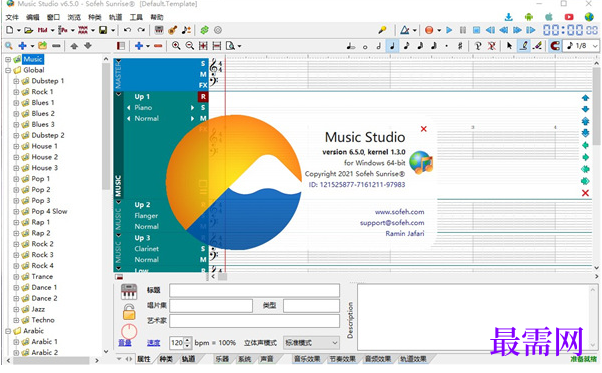602x373 pixels.
Task: Open dropdown arrow next to new file icon
Action: click(18, 30)
